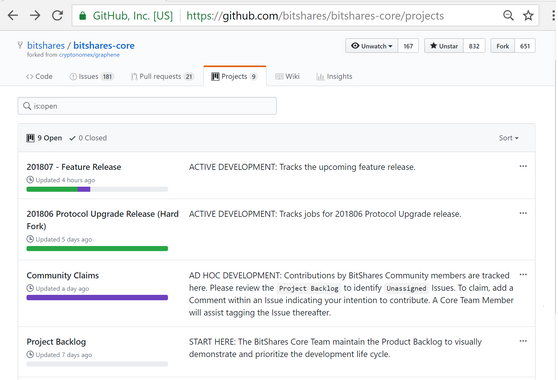Screen dimensions: 558x380
Task: Open the Unwatch dropdown
Action: click(x=372, y=46)
